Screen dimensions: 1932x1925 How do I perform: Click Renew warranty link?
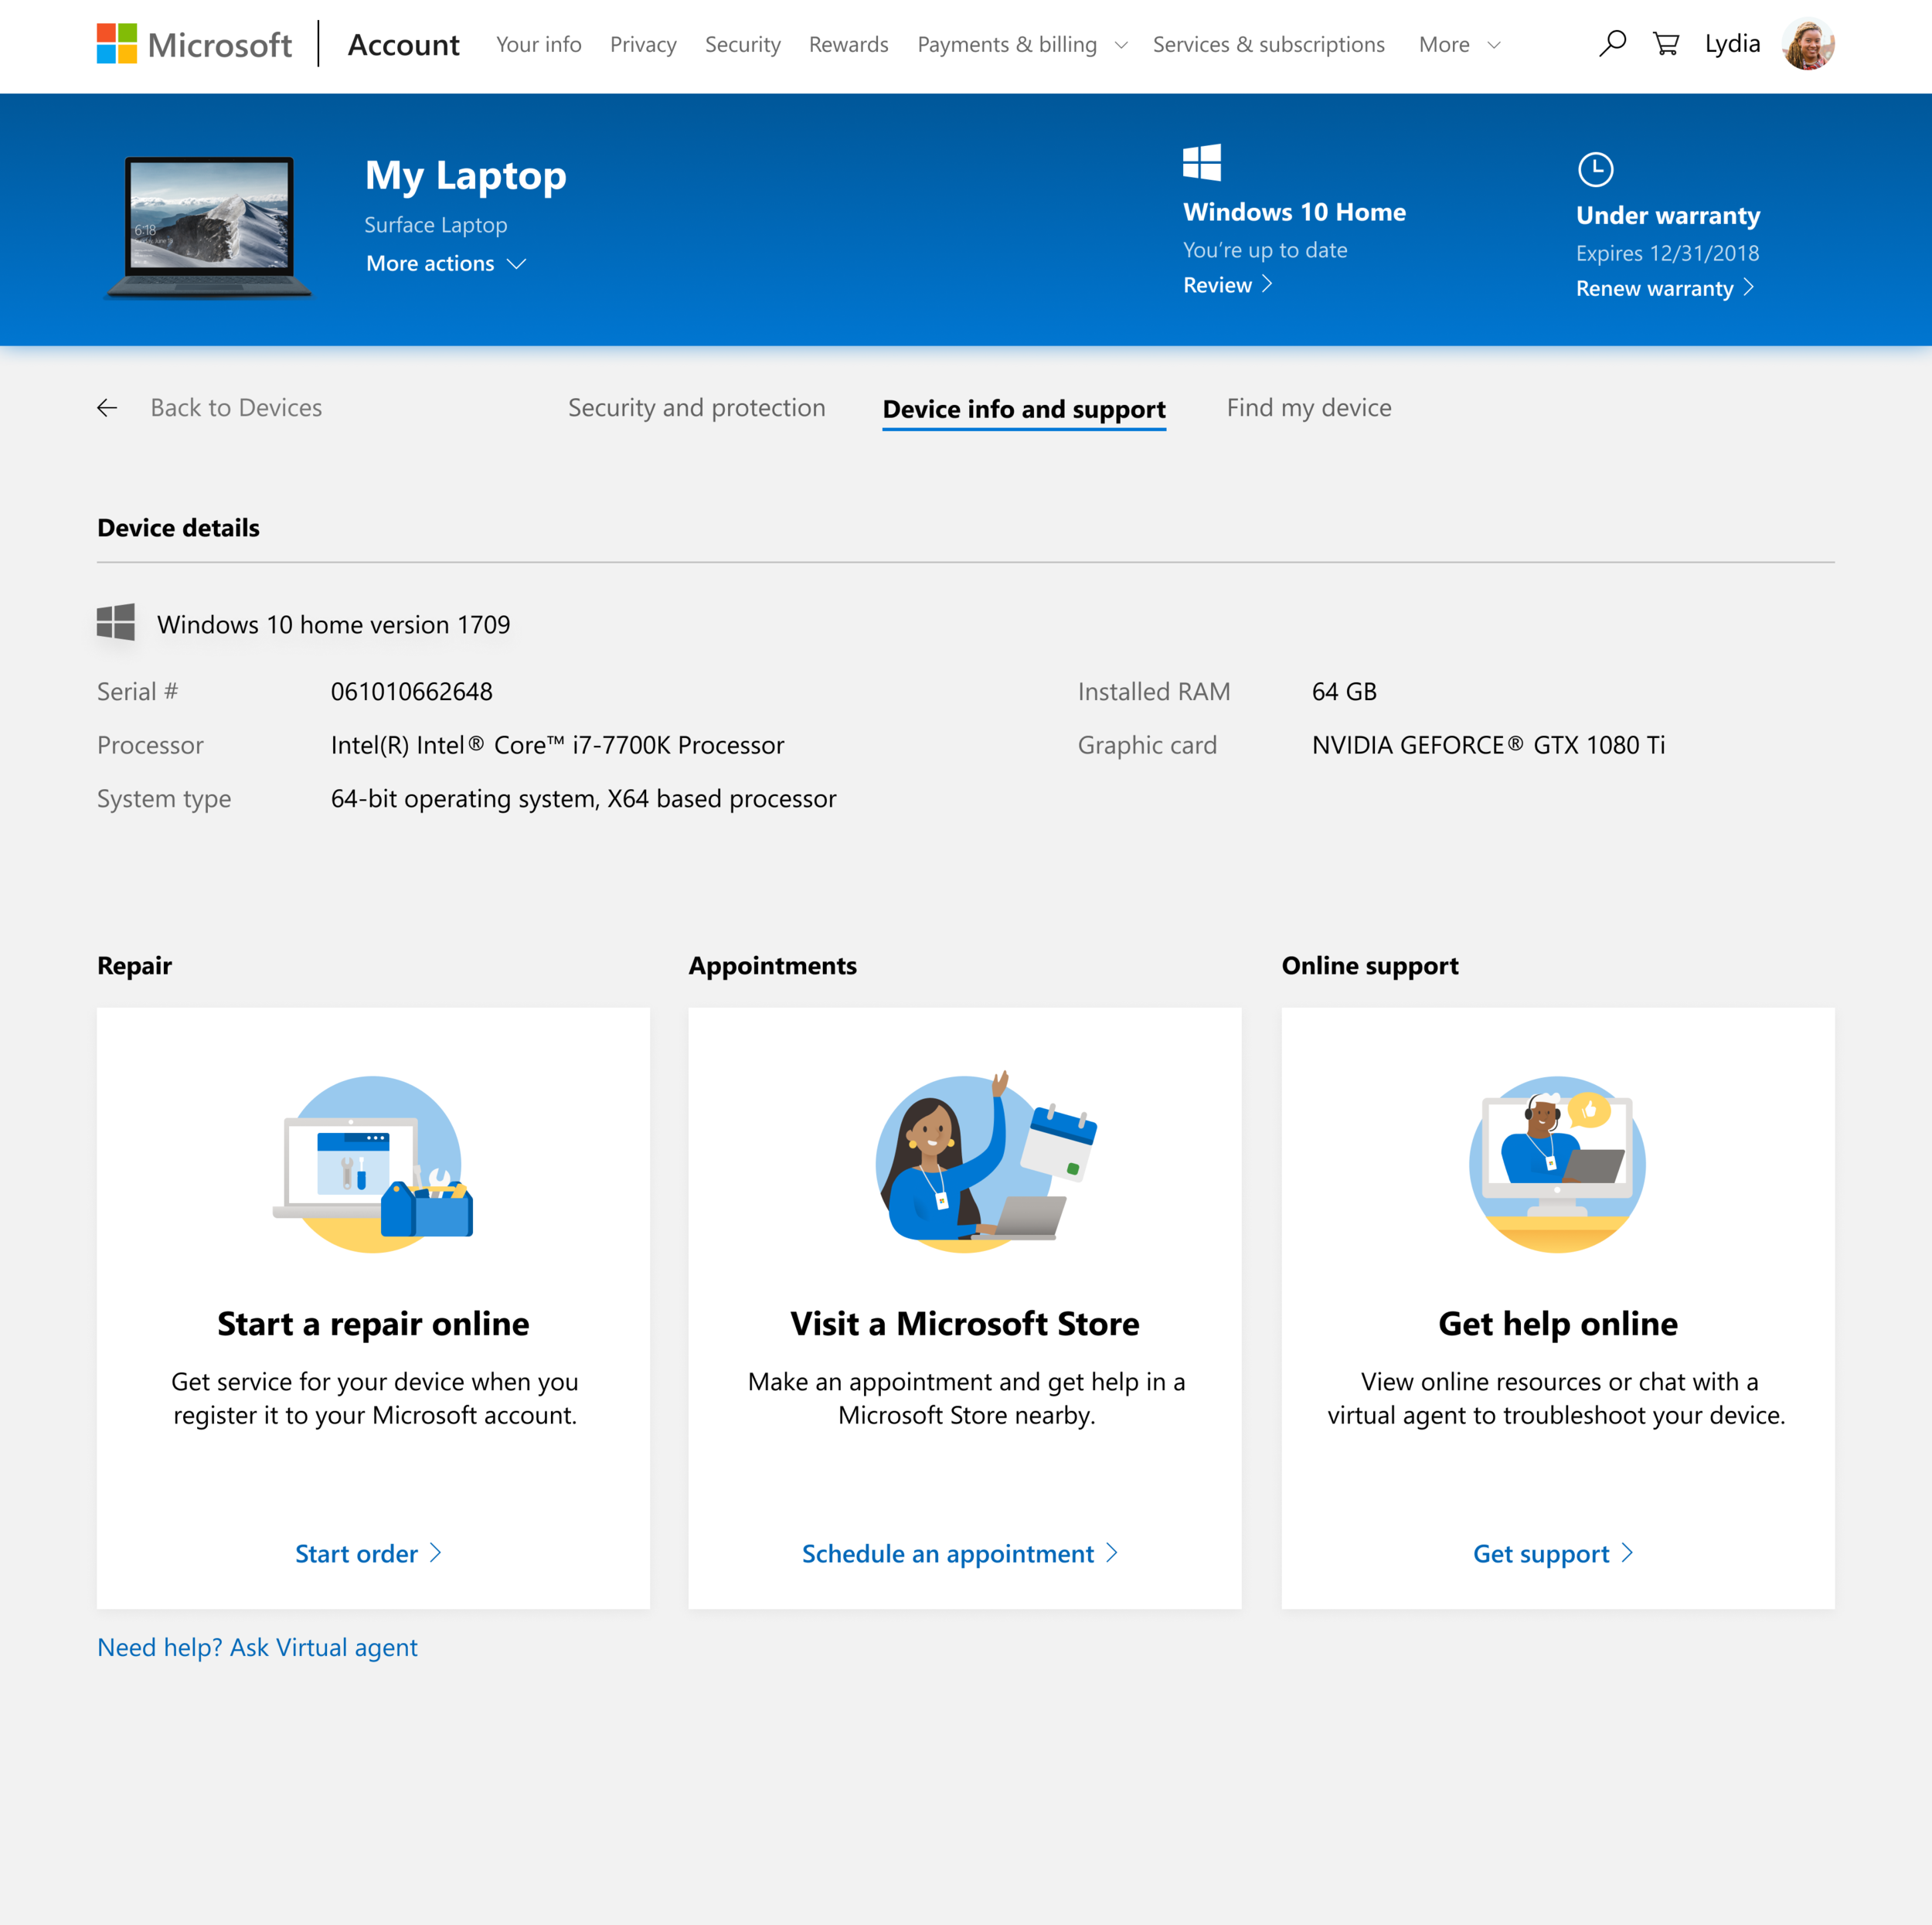[x=1665, y=288]
